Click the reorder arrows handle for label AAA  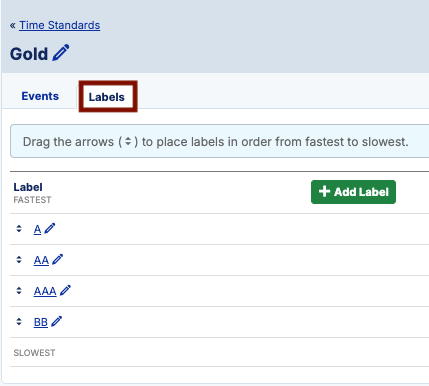[x=19, y=291]
